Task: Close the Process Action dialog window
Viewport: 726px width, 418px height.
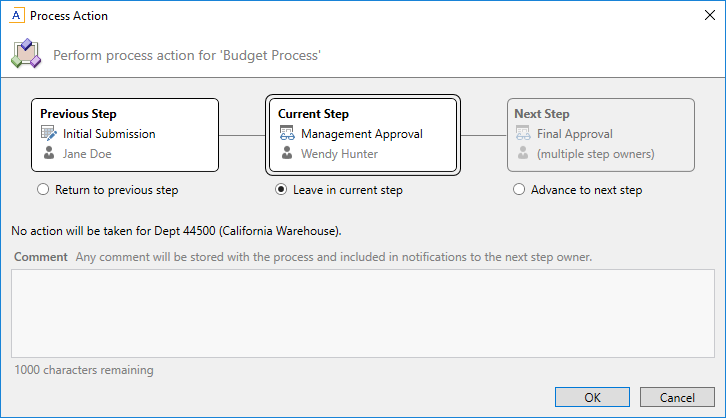Action: coord(703,16)
